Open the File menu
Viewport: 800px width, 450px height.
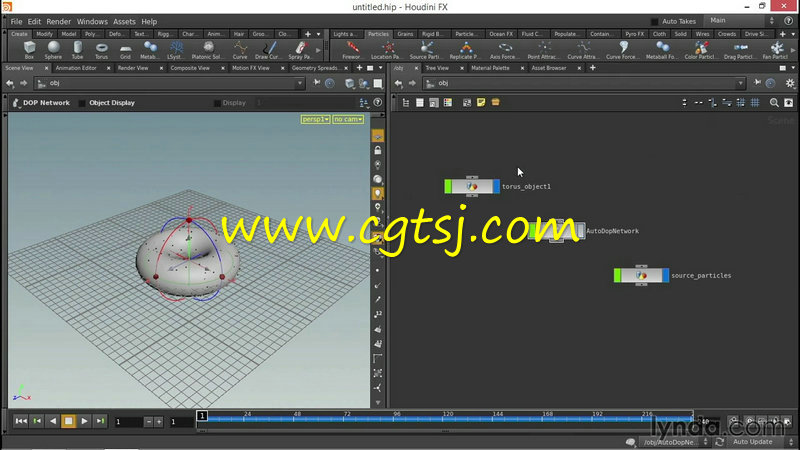(x=16, y=21)
